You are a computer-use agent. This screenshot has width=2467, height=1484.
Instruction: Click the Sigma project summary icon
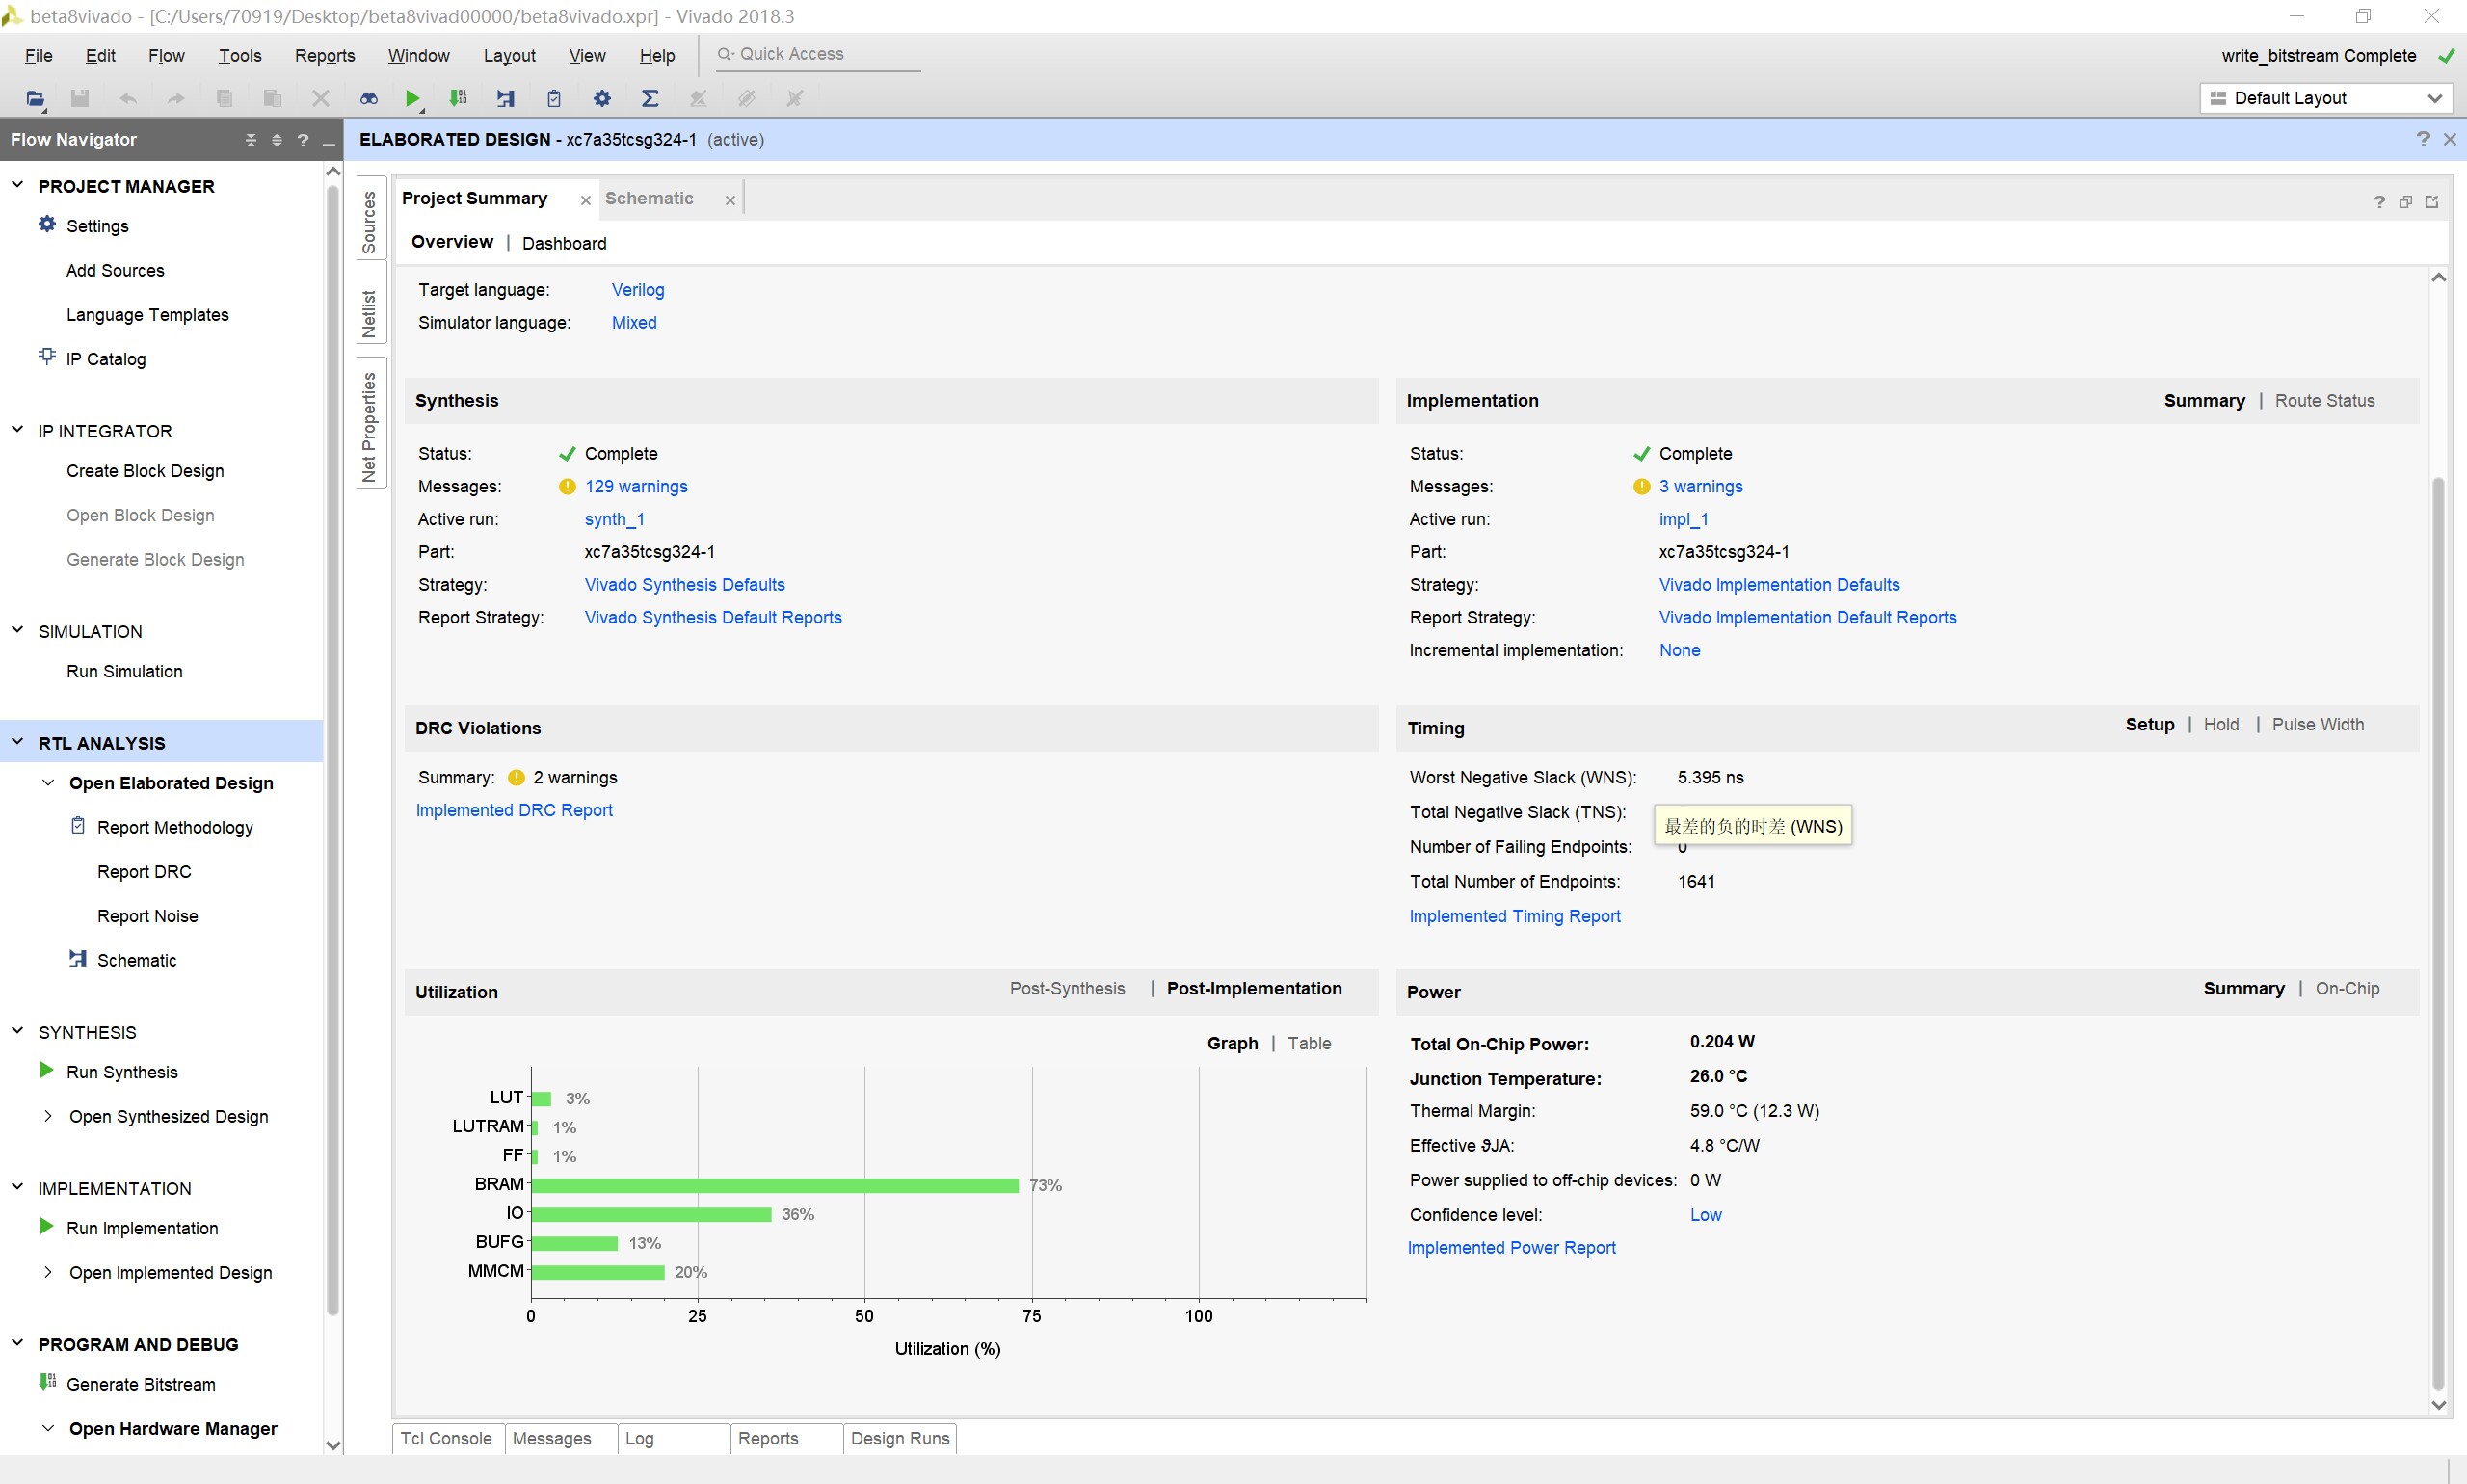650,98
